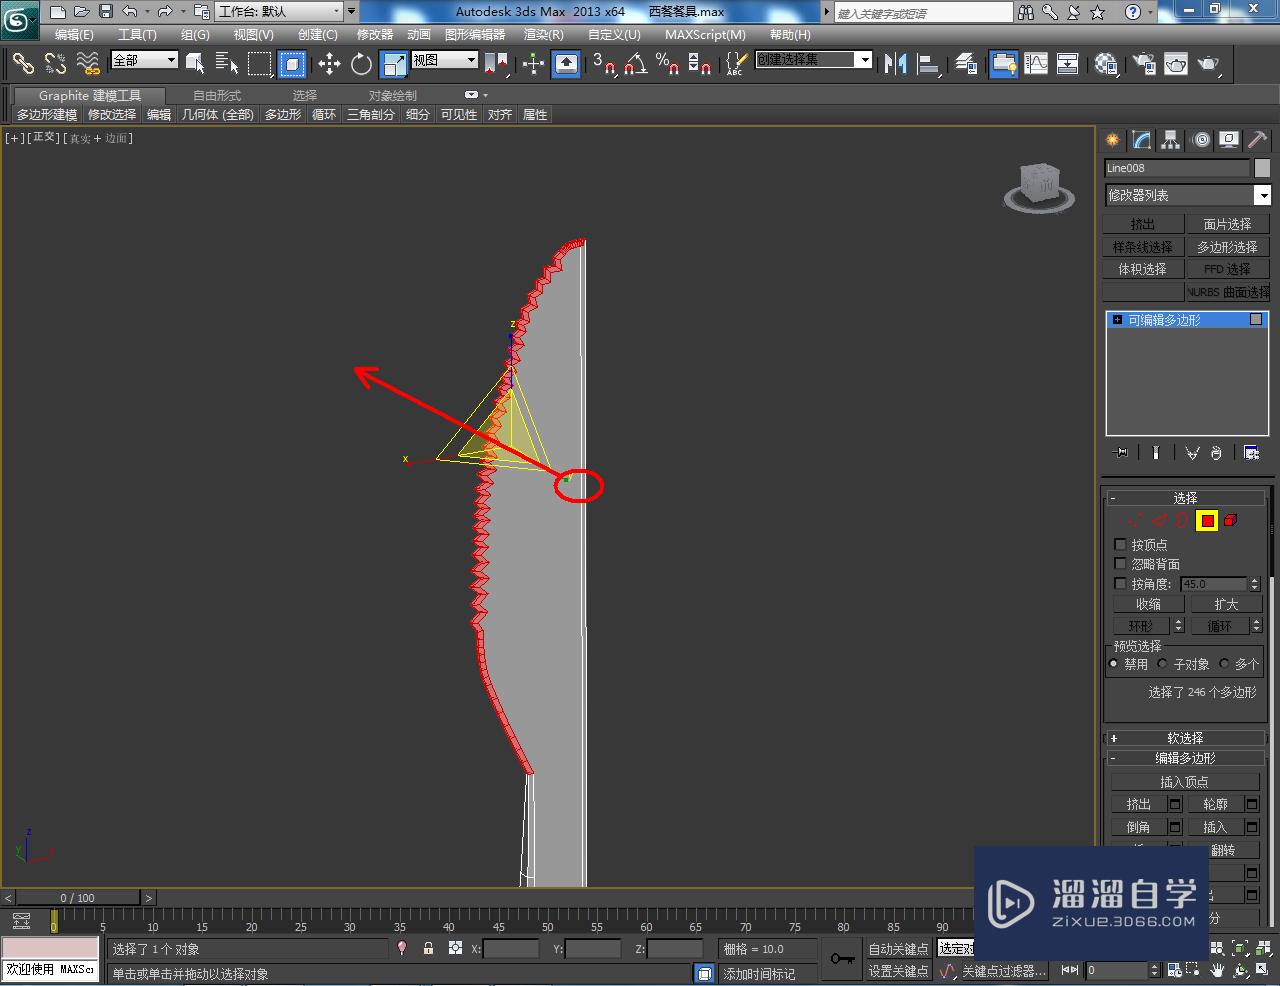Open Mirror tool
This screenshot has width=1280, height=986.
(x=896, y=64)
